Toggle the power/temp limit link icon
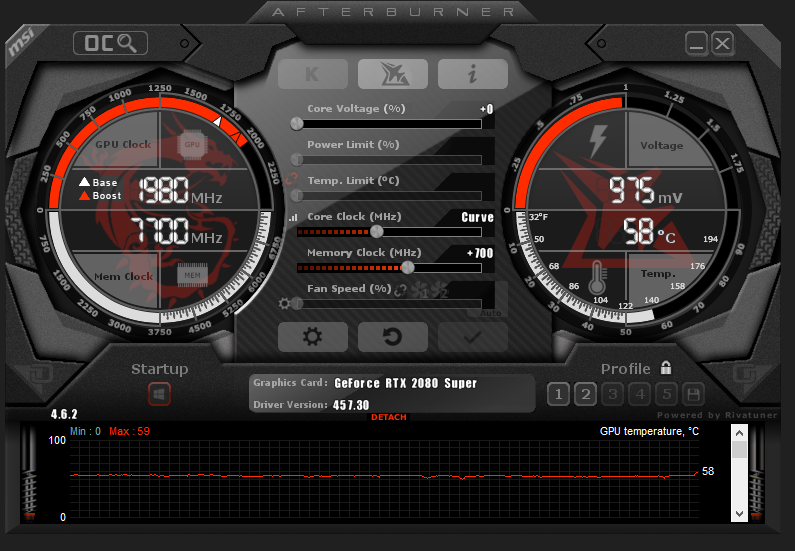Viewport: 795px width, 551px height. pos(292,178)
